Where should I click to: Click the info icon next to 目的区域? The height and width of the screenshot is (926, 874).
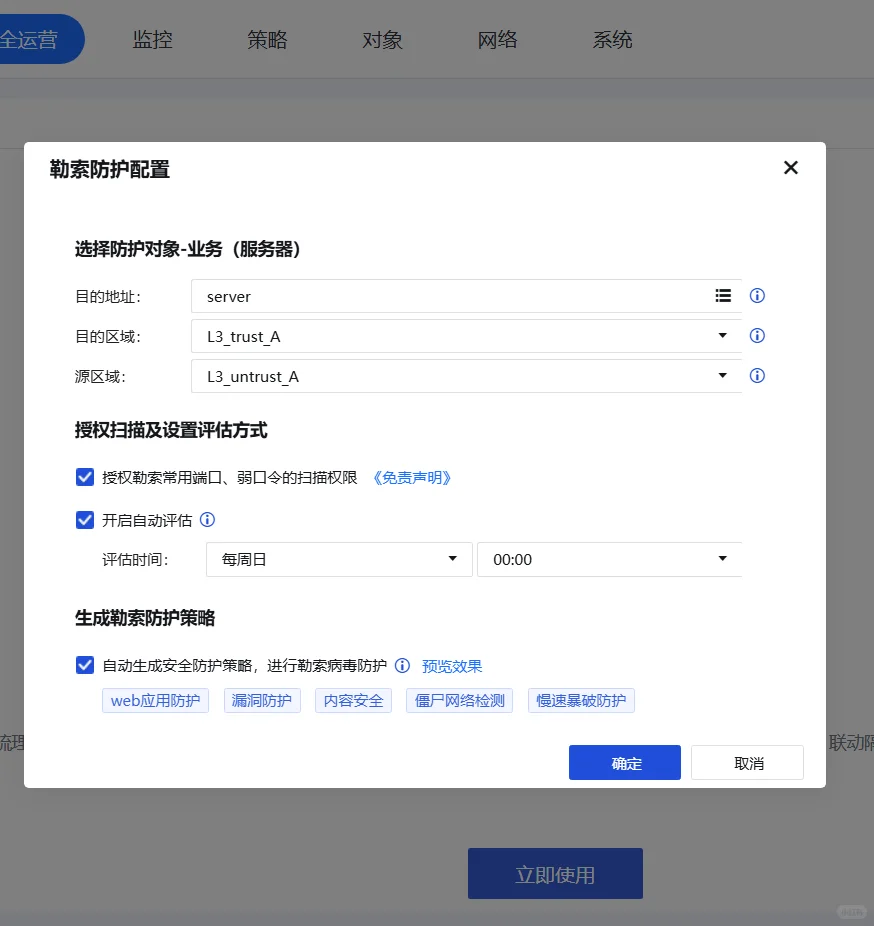(x=757, y=335)
